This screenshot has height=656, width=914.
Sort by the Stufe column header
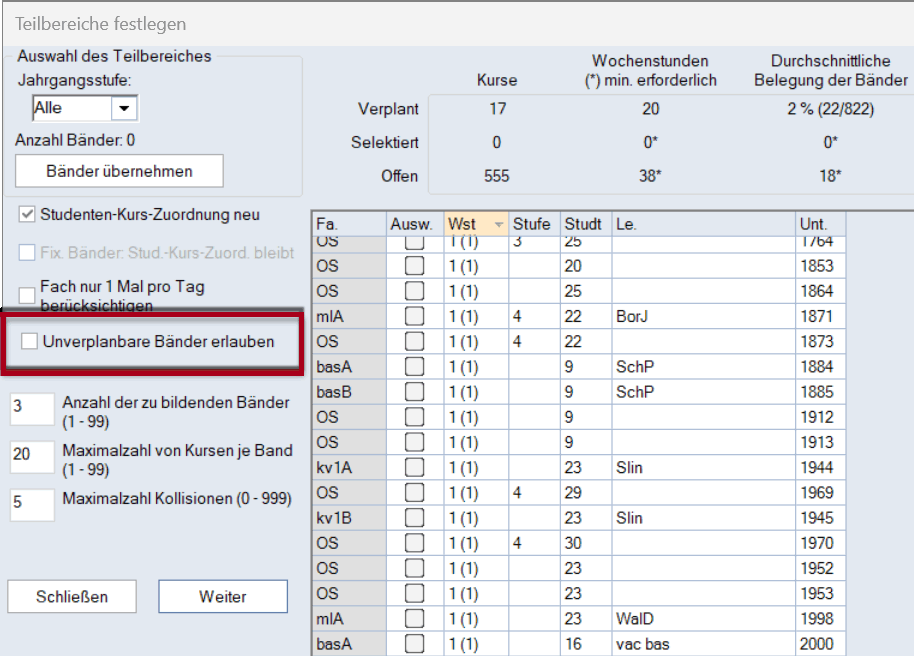[534, 224]
